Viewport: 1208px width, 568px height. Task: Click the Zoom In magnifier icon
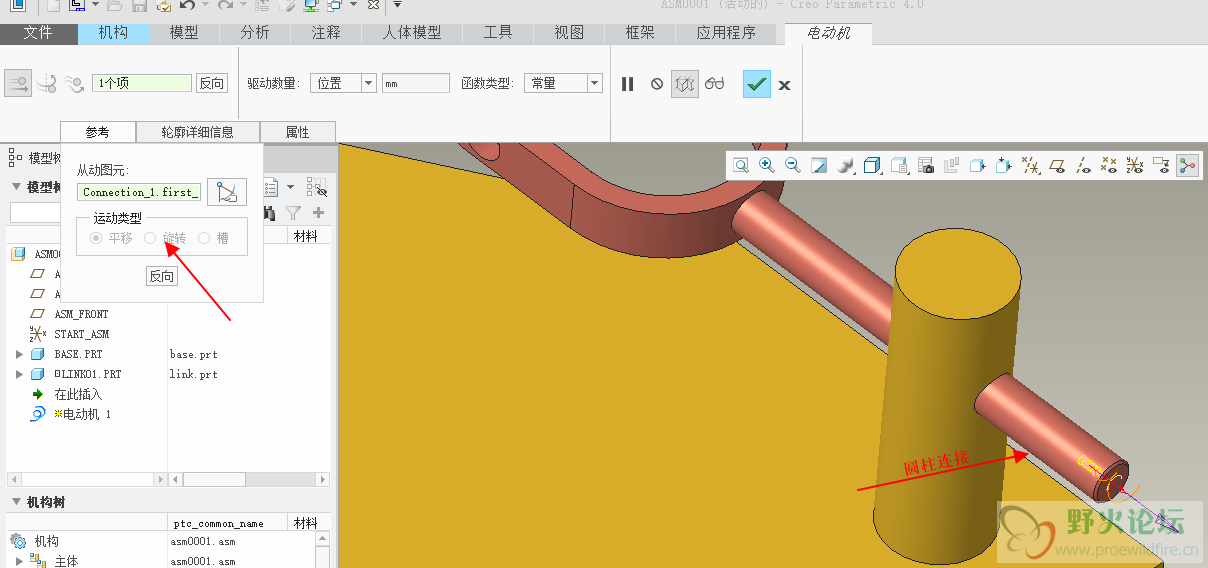click(x=767, y=165)
